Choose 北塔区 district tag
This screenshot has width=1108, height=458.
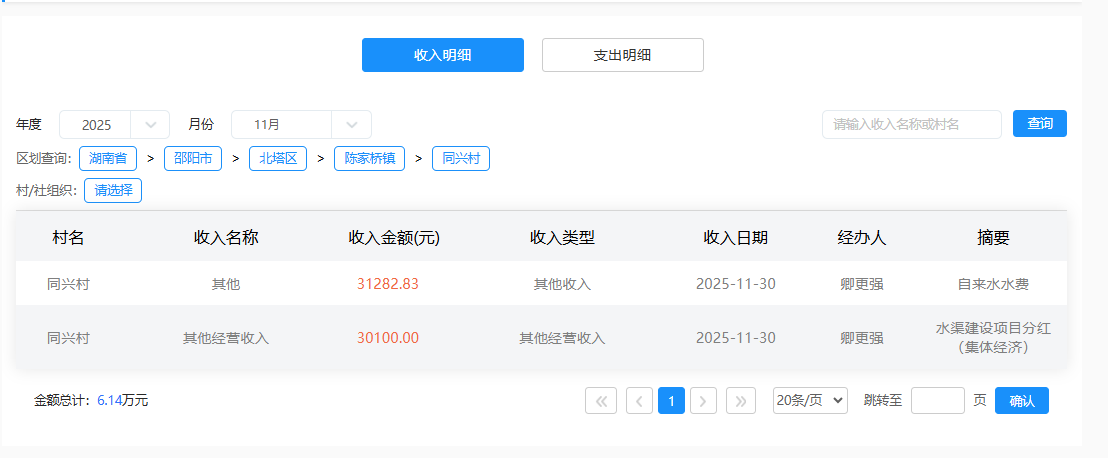[278, 158]
